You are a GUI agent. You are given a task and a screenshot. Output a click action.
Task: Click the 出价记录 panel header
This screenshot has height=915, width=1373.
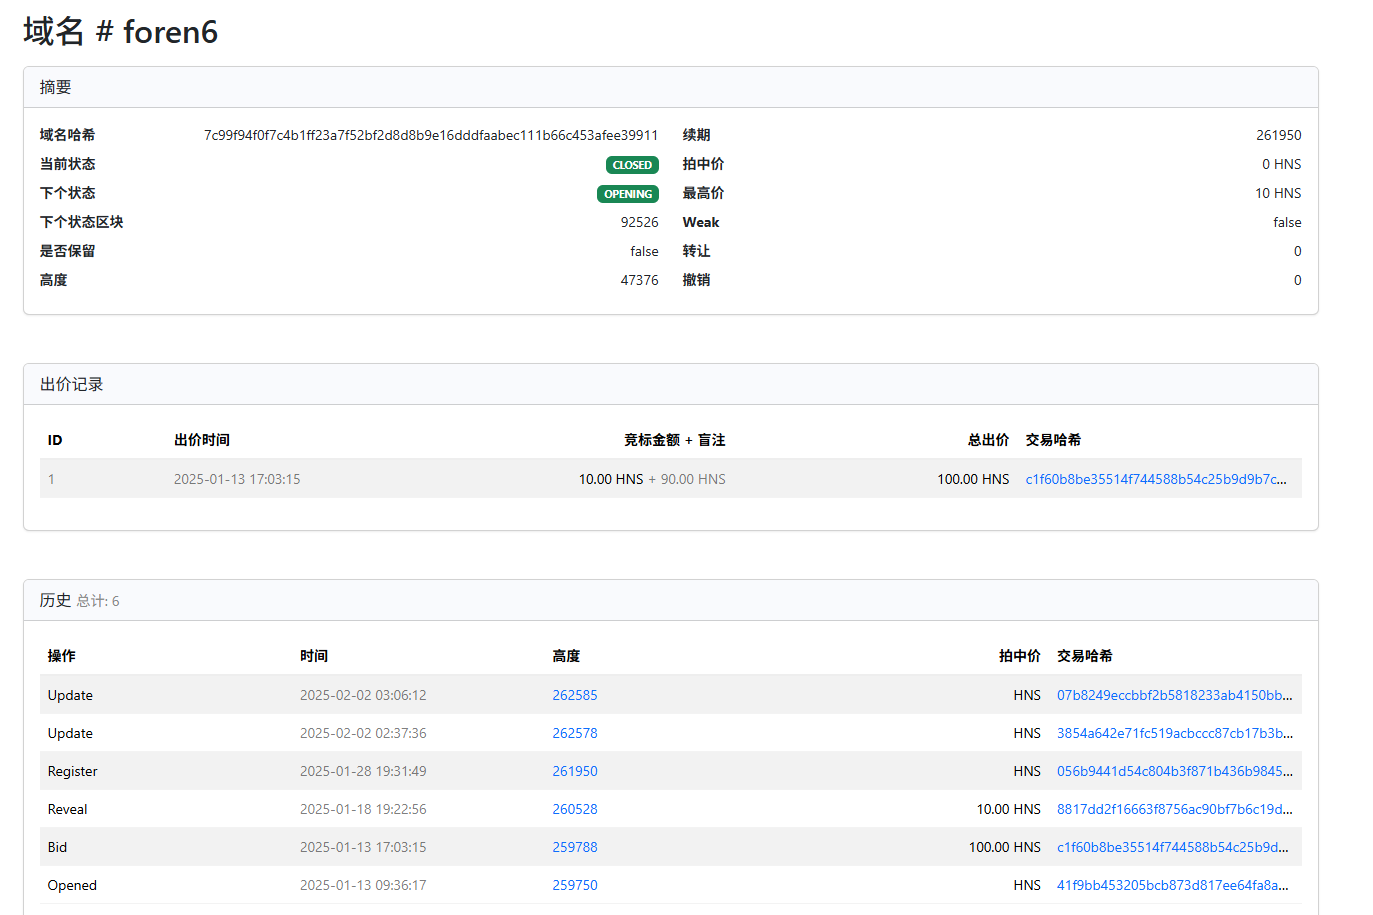pos(72,385)
